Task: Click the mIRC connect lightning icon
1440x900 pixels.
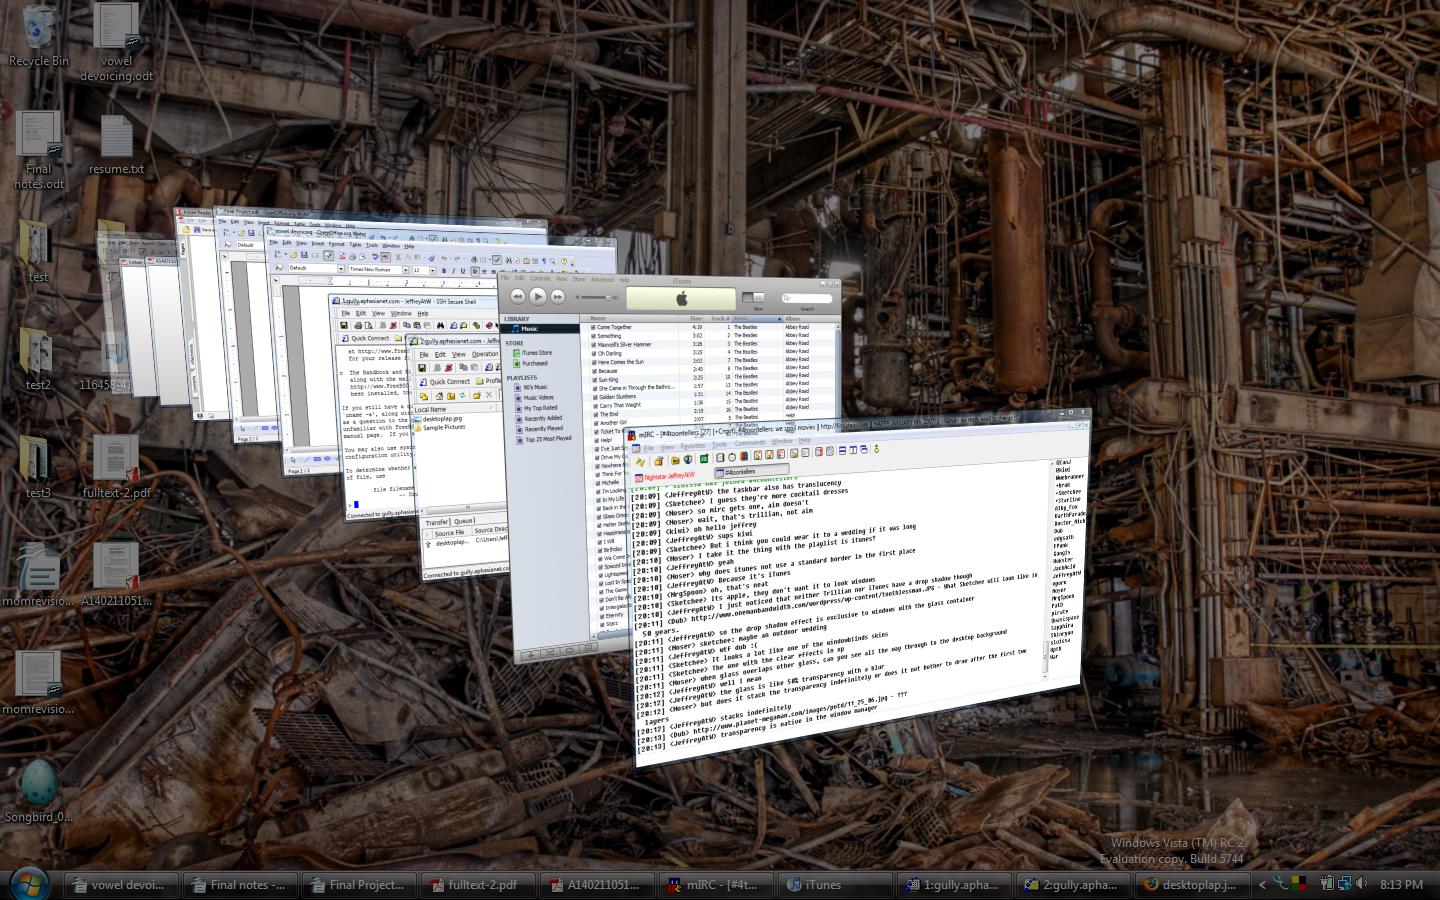Action: (x=640, y=463)
